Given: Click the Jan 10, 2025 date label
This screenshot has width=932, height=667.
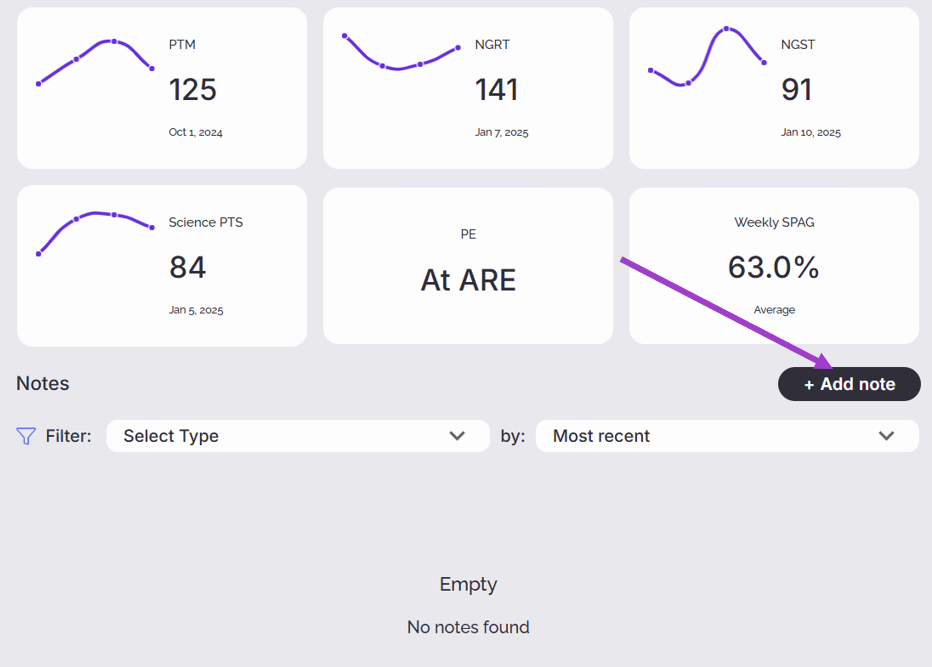Looking at the screenshot, I should tap(811, 132).
